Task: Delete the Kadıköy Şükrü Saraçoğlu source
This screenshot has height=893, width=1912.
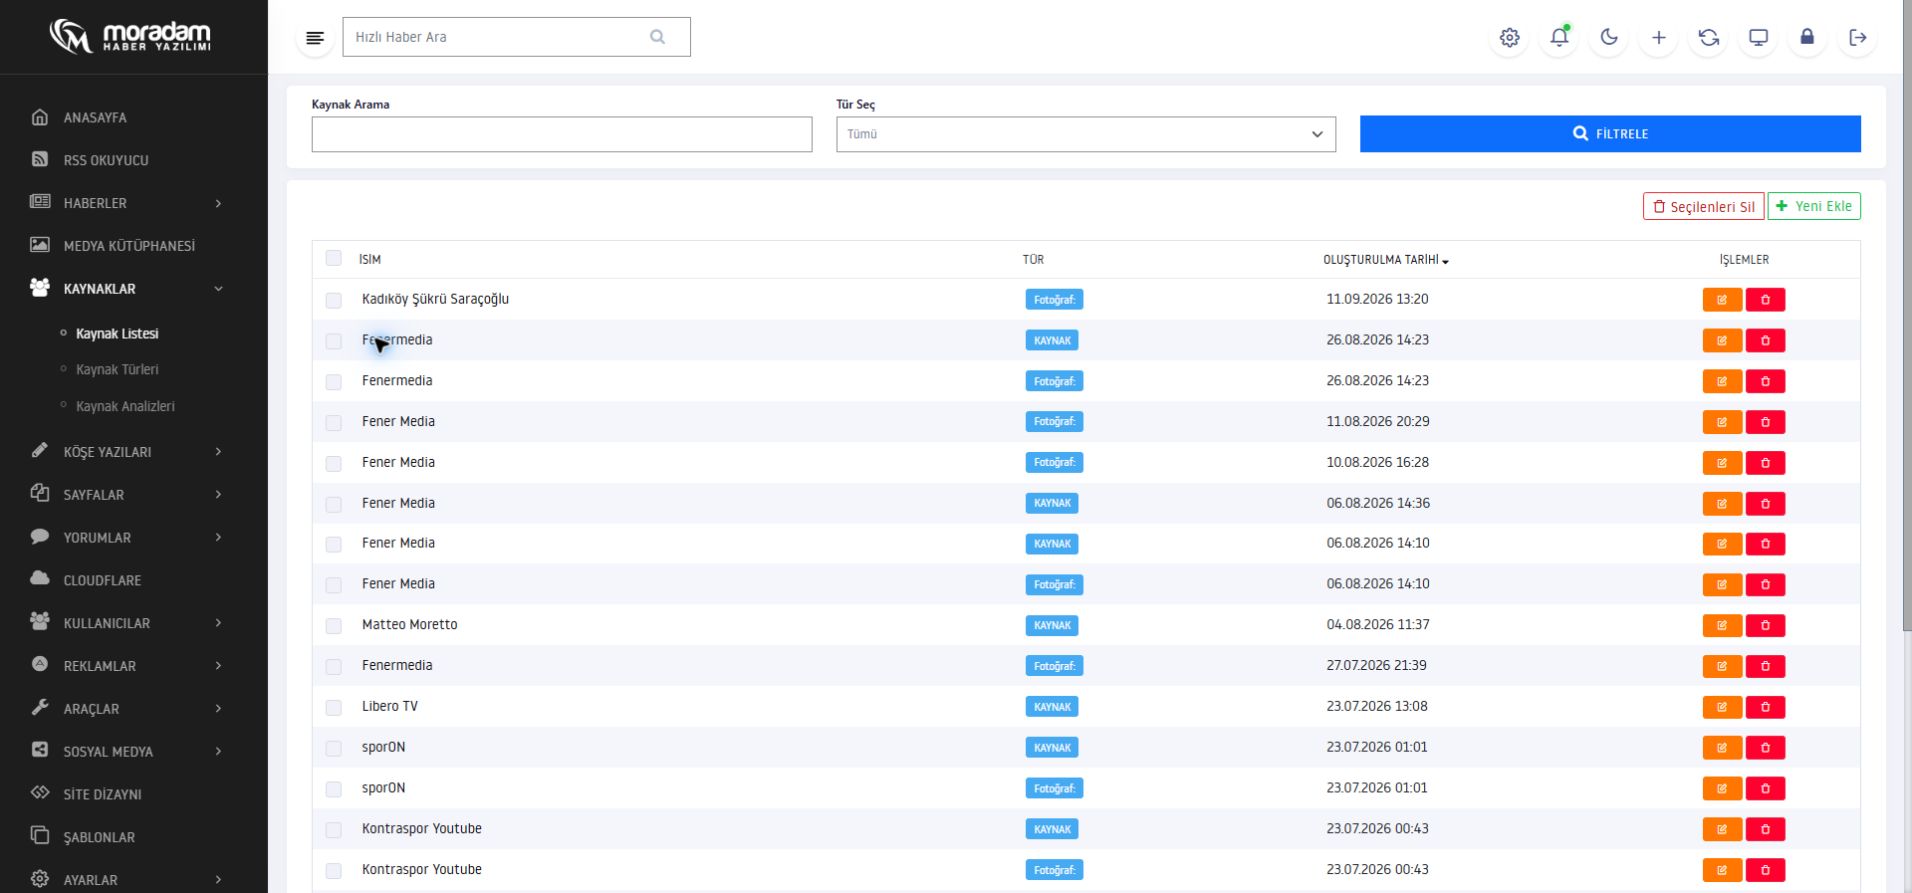Action: 1765,300
